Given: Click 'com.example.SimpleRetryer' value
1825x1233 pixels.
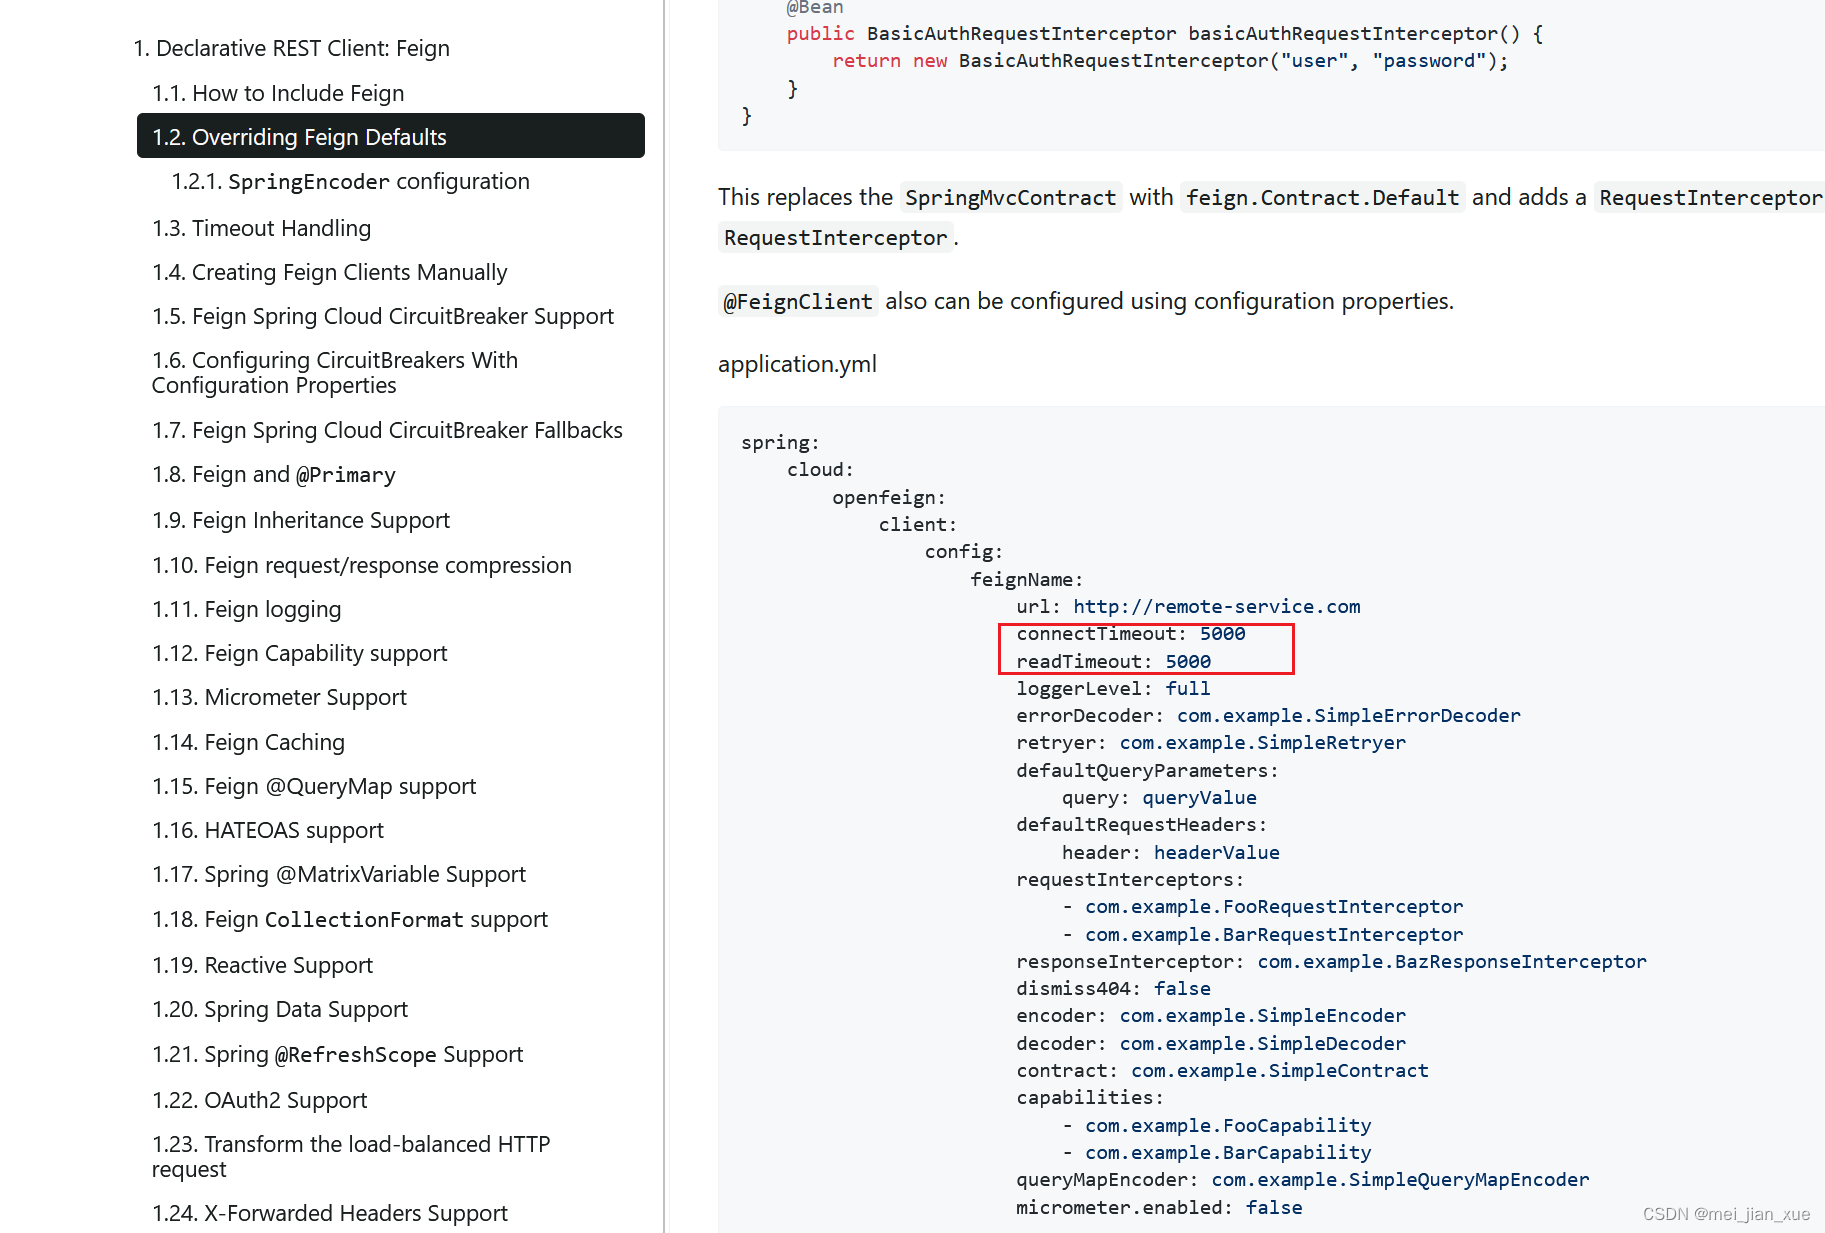Looking at the screenshot, I should [x=1262, y=743].
